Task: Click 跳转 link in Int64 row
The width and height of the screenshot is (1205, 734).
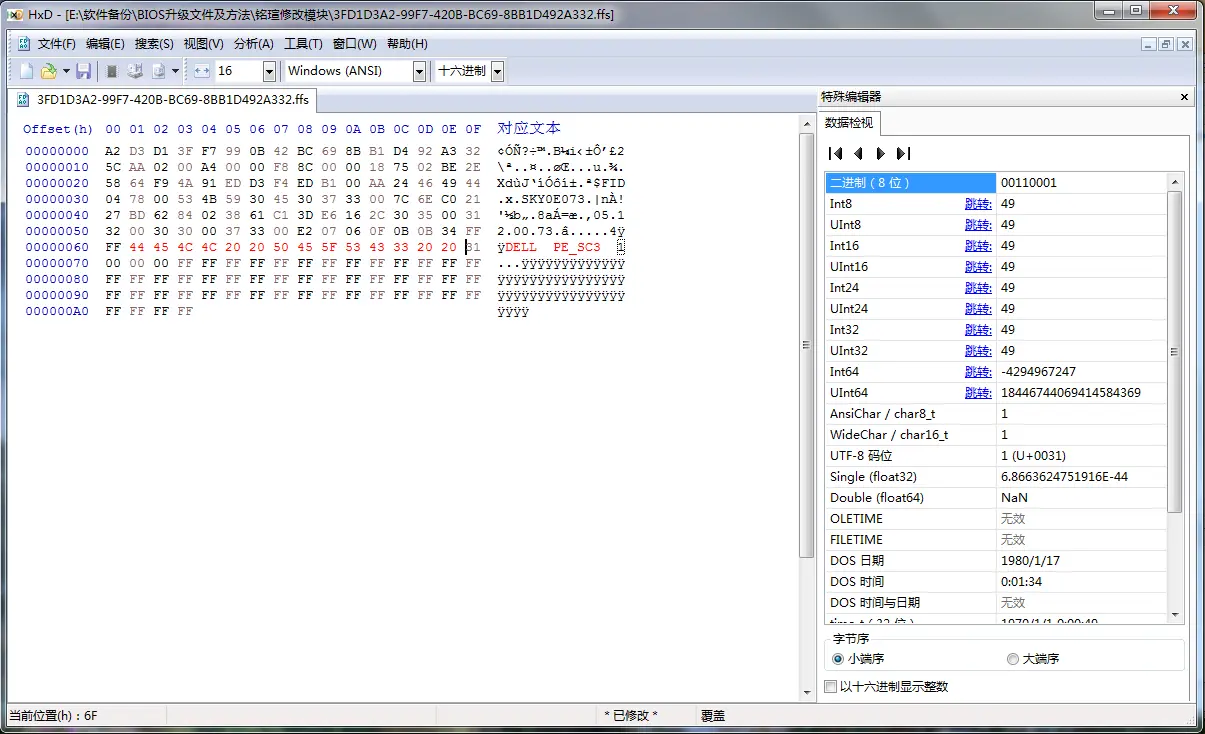Action: coord(978,372)
